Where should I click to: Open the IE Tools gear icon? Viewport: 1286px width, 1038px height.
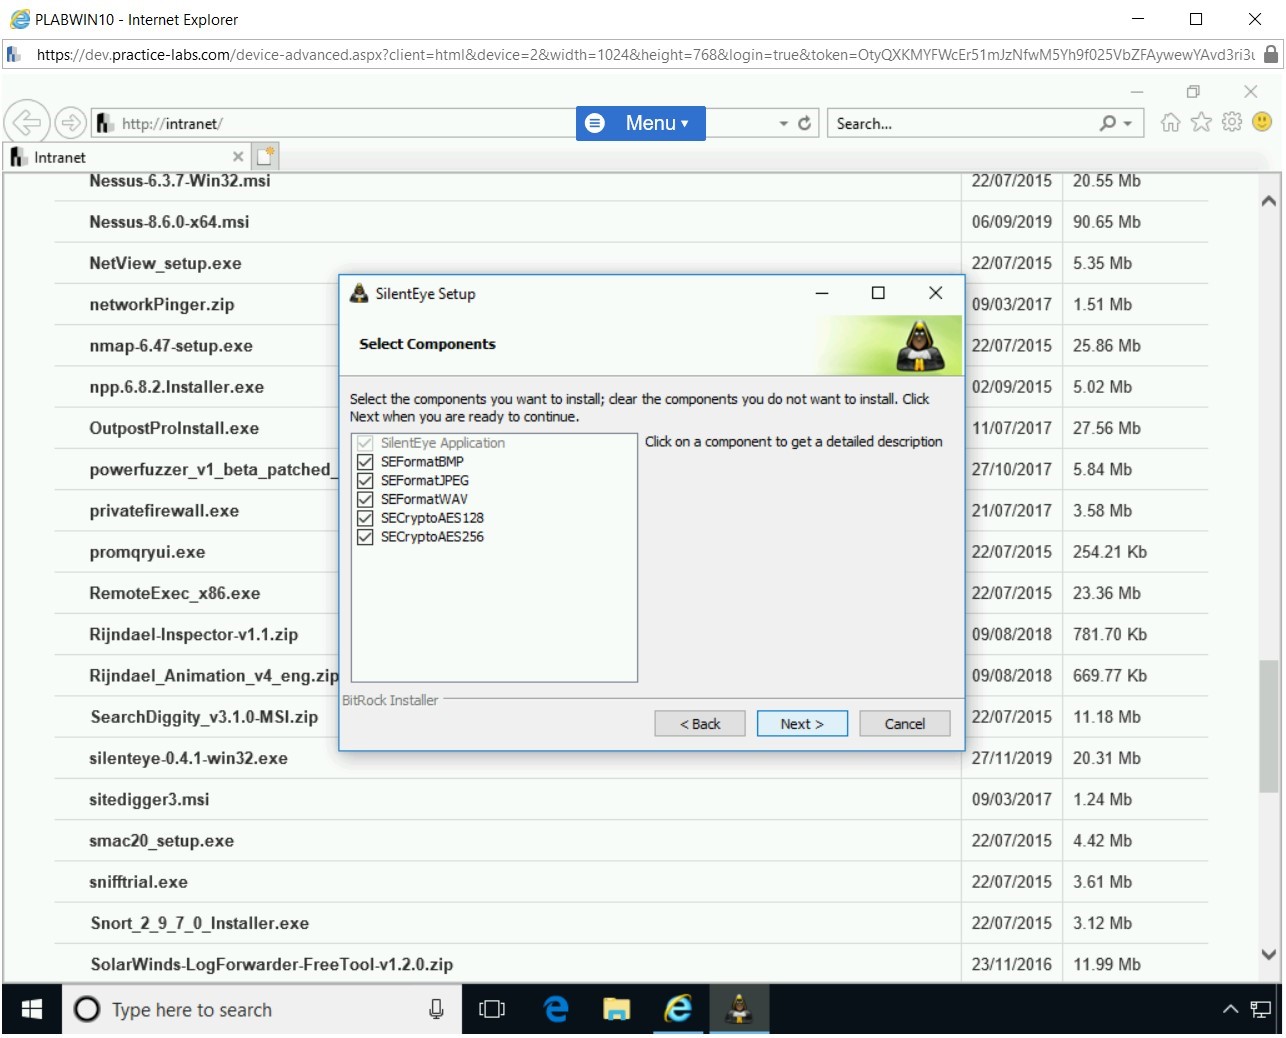tap(1232, 122)
